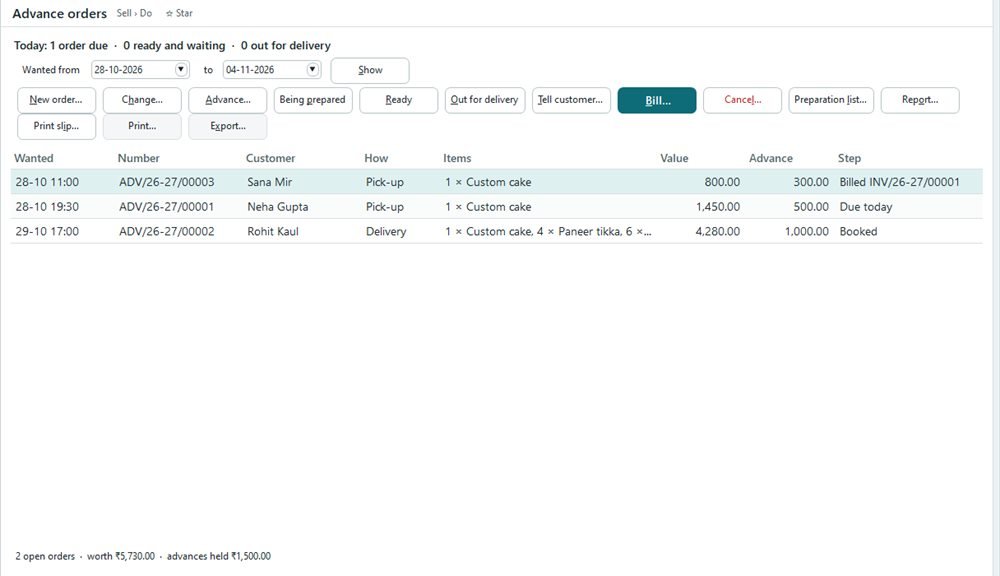Click the 500.00 advance cell

pos(811,207)
